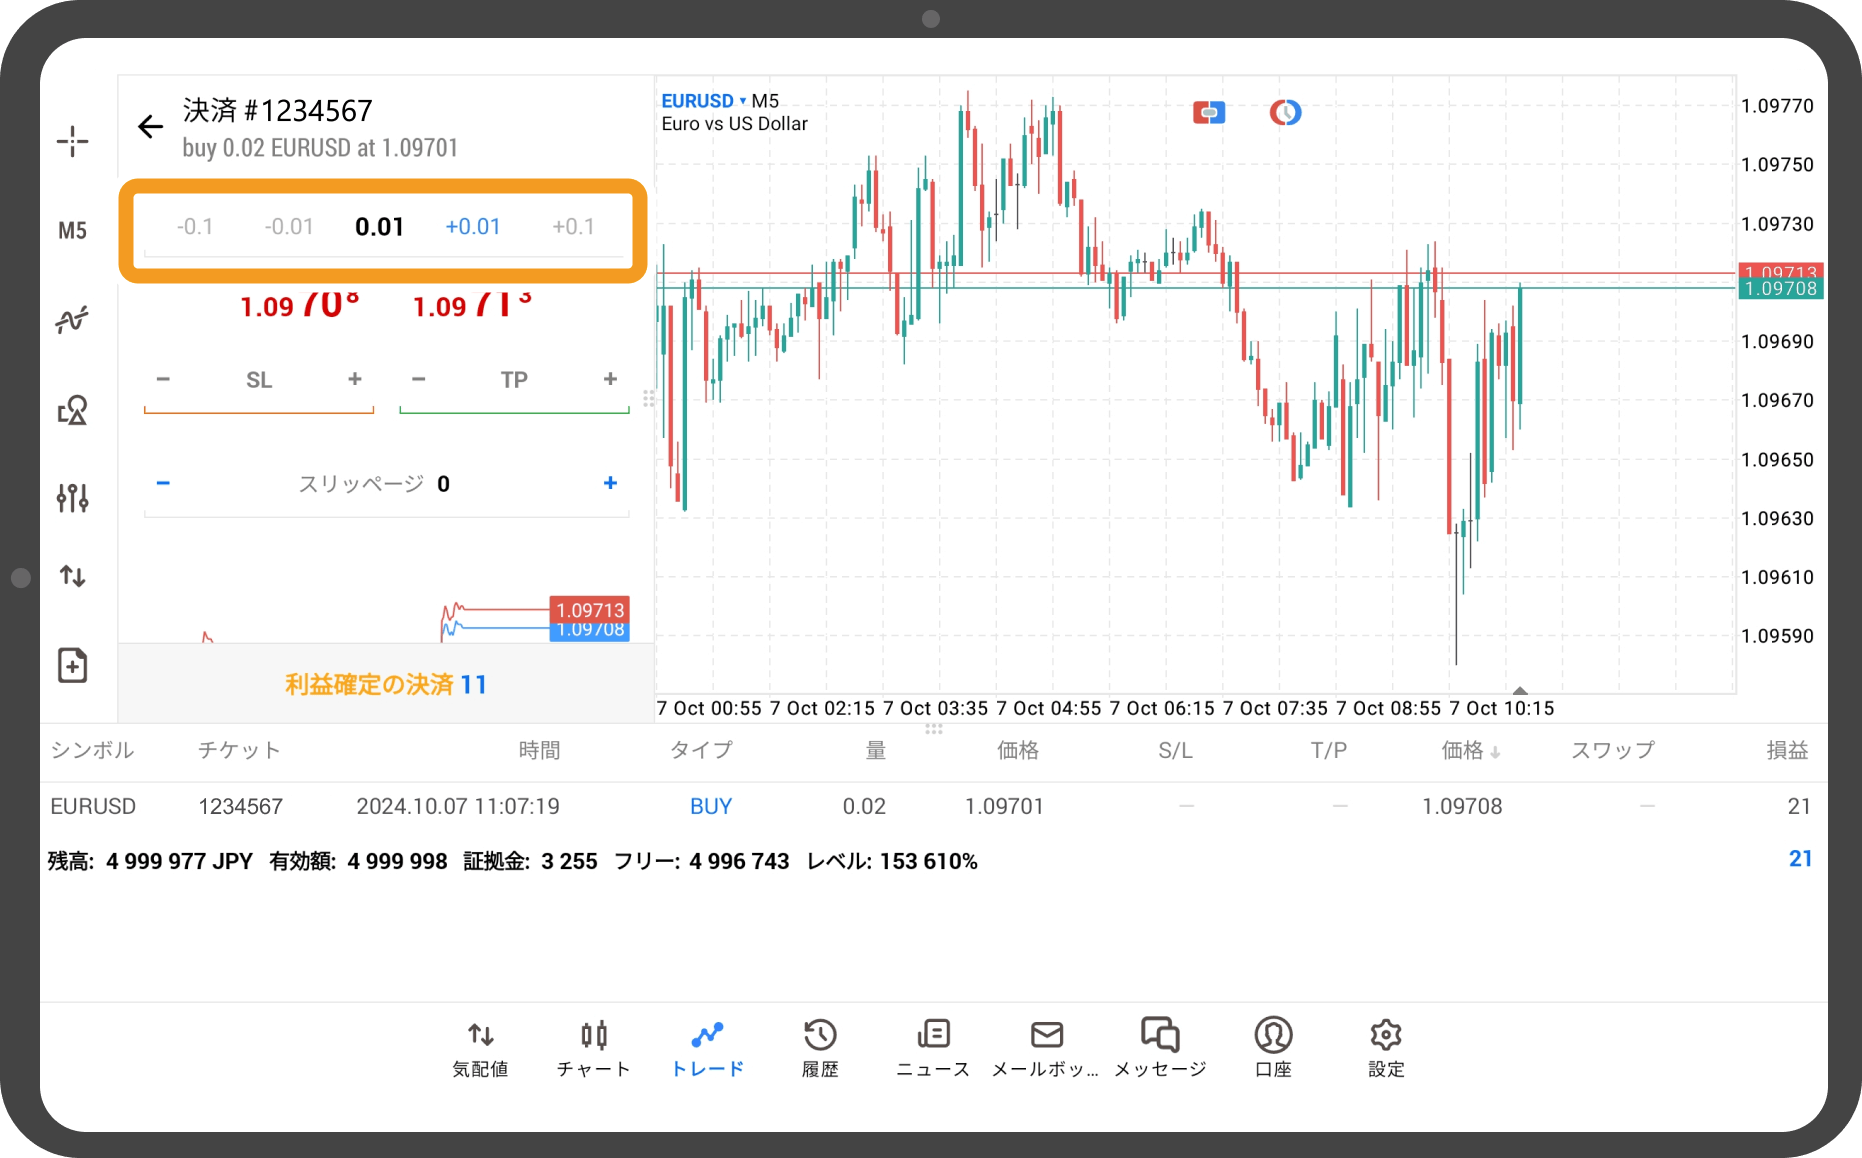This screenshot has width=1862, height=1158.
Task: Decrease the SL value with minus
Action: tap(163, 379)
